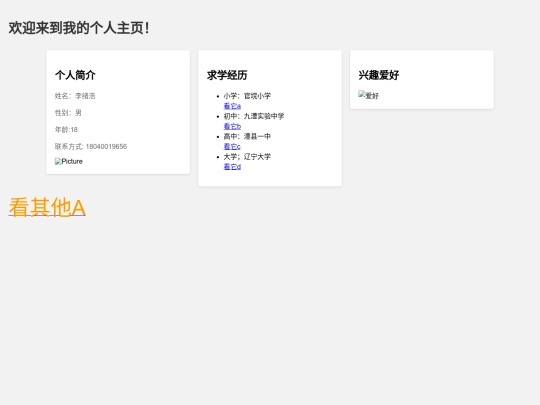The image size is (540, 405).
Task: Select the page heading 欢迎来到我的个人主页!
Action: click(79, 28)
